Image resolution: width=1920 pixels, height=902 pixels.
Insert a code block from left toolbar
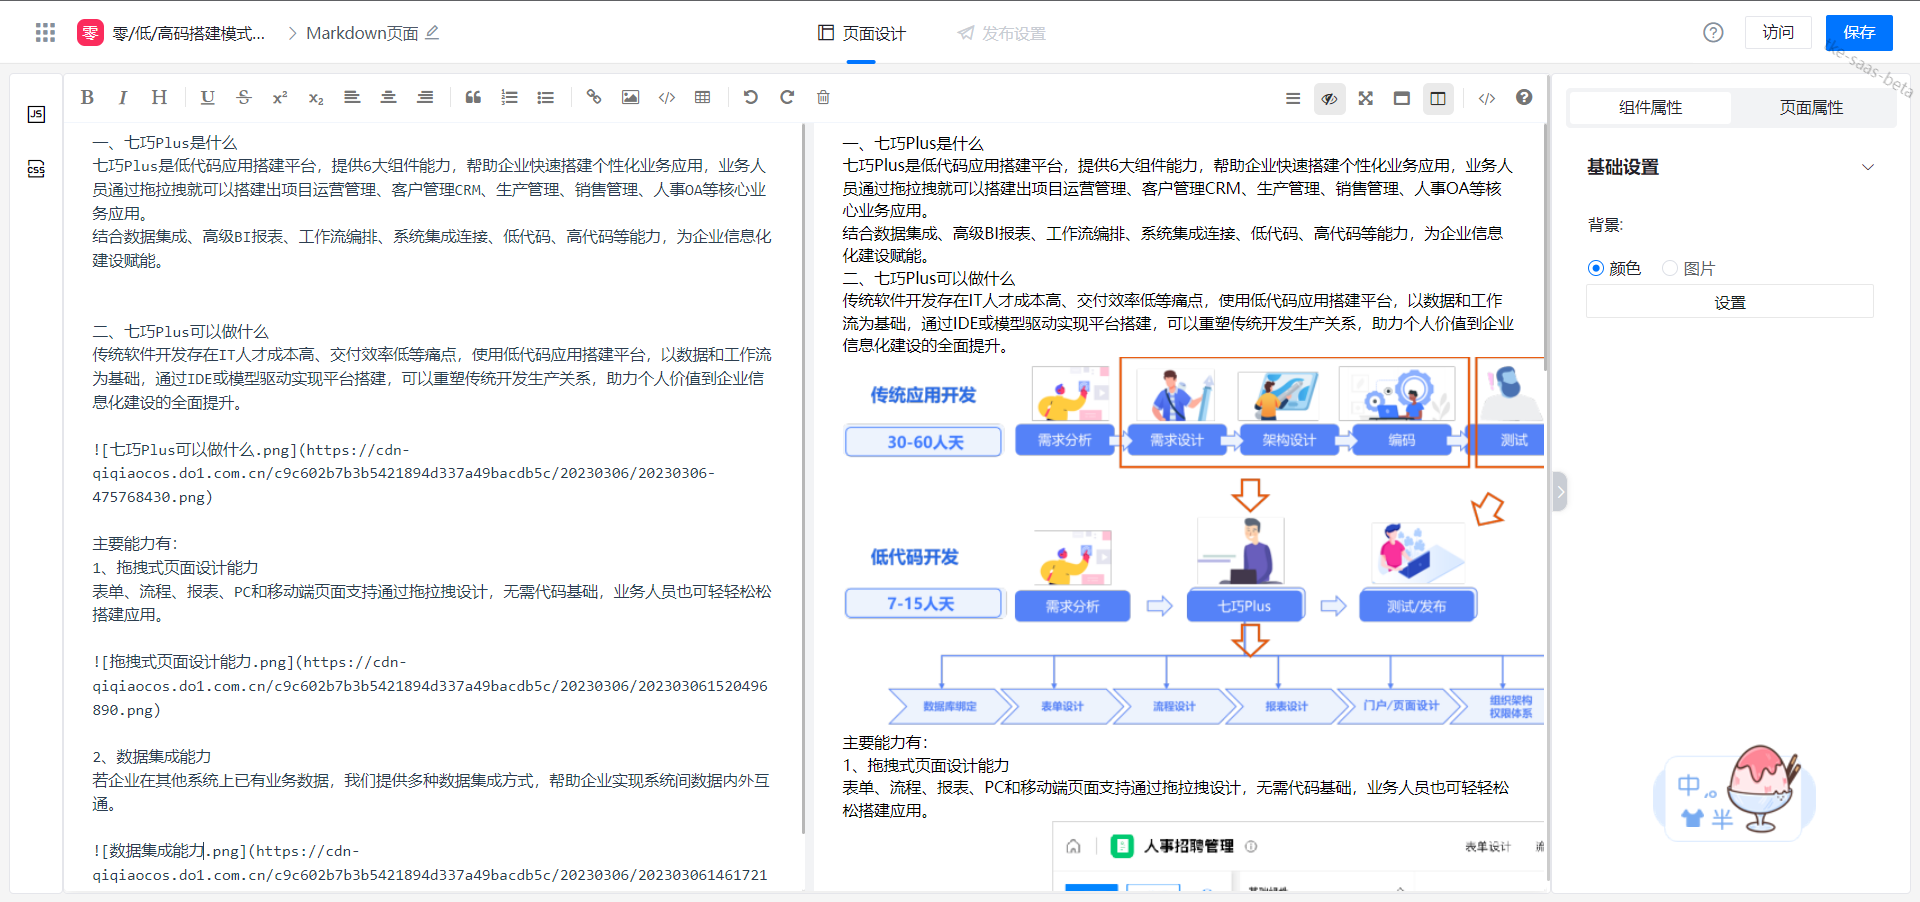pos(667,97)
